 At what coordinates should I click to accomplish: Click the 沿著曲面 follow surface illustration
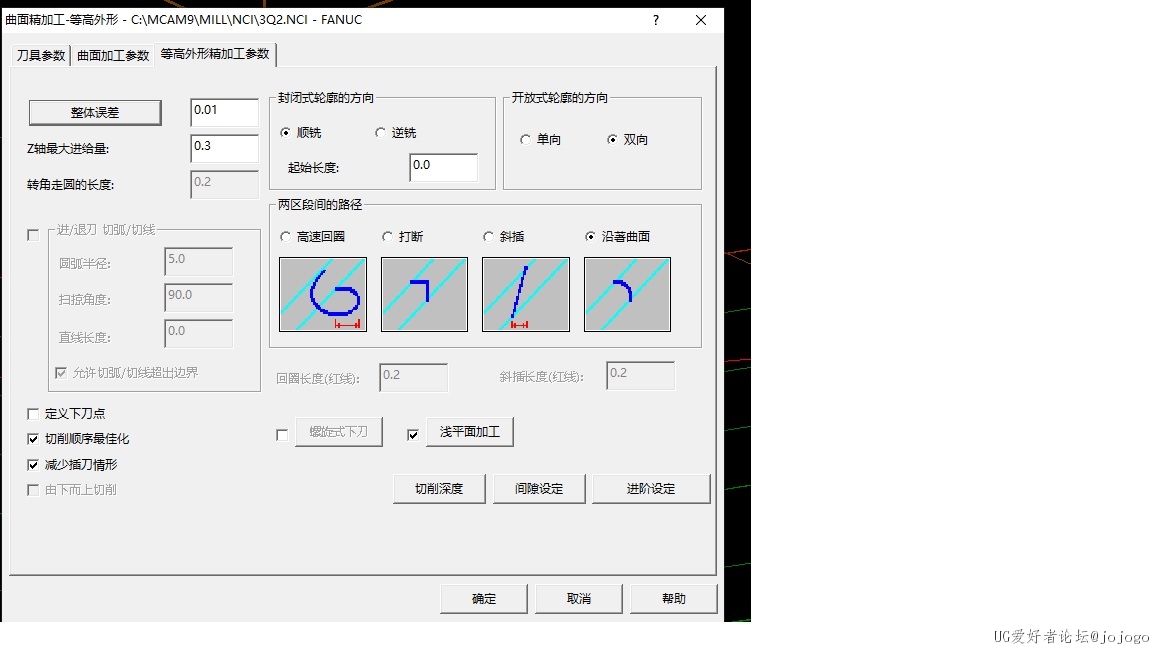pos(627,294)
